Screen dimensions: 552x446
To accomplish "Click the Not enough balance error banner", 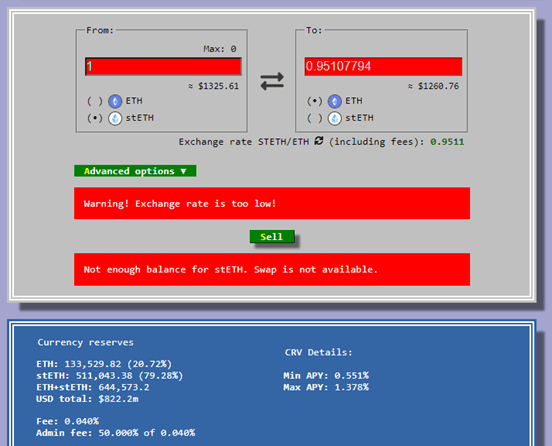I will tap(272, 269).
